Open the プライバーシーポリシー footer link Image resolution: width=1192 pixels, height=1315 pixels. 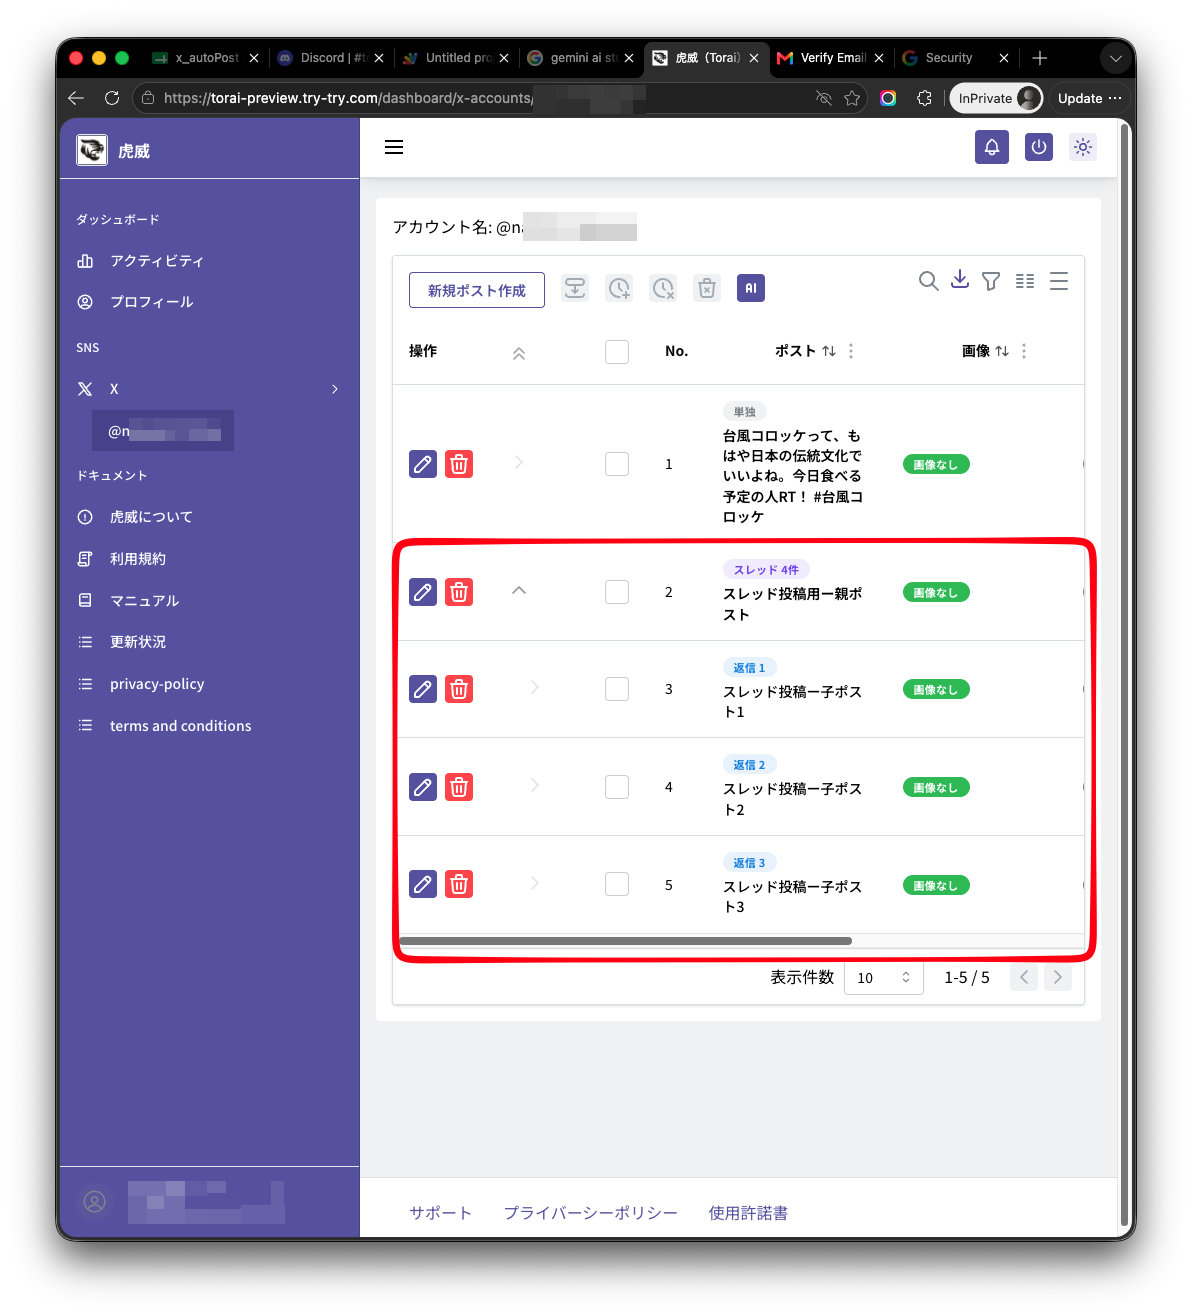pyautogui.click(x=590, y=1213)
